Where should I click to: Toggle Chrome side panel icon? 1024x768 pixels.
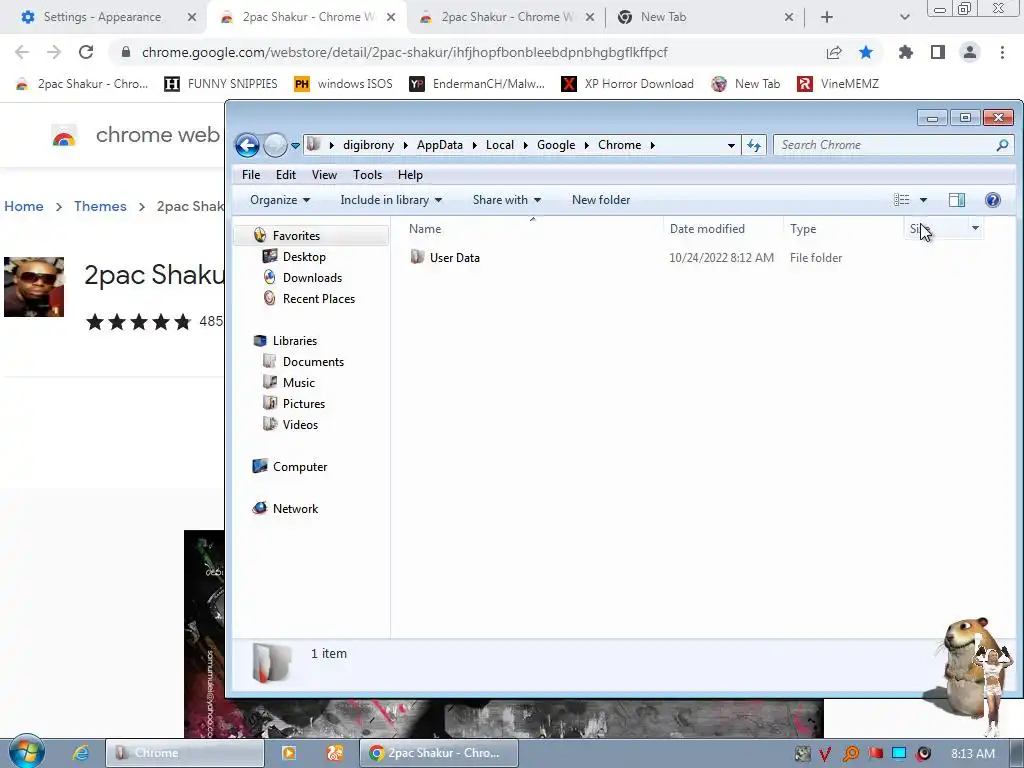pyautogui.click(x=938, y=52)
